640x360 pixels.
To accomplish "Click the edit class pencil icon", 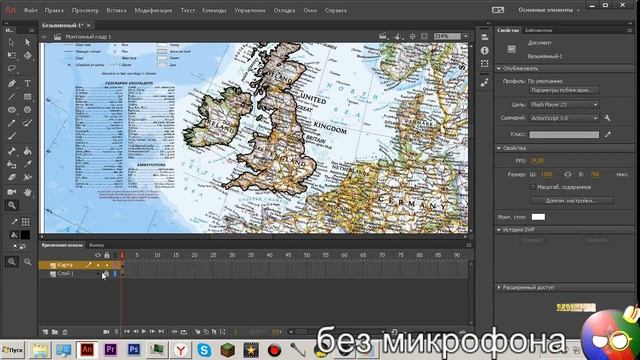I will tap(608, 134).
